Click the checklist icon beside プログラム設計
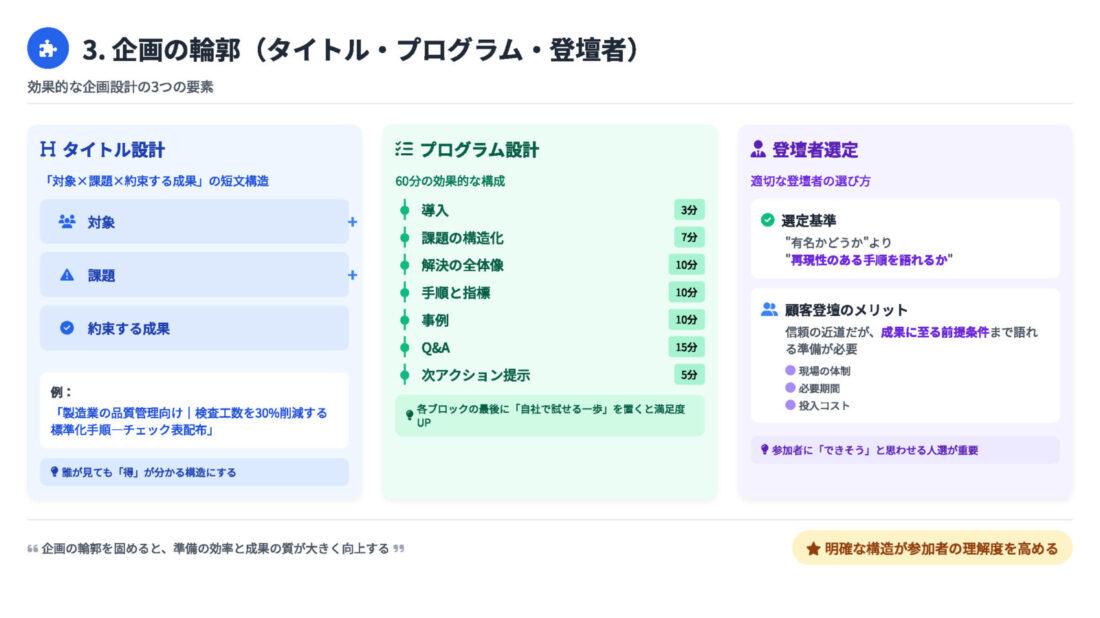1100x618 pixels. coord(403,150)
